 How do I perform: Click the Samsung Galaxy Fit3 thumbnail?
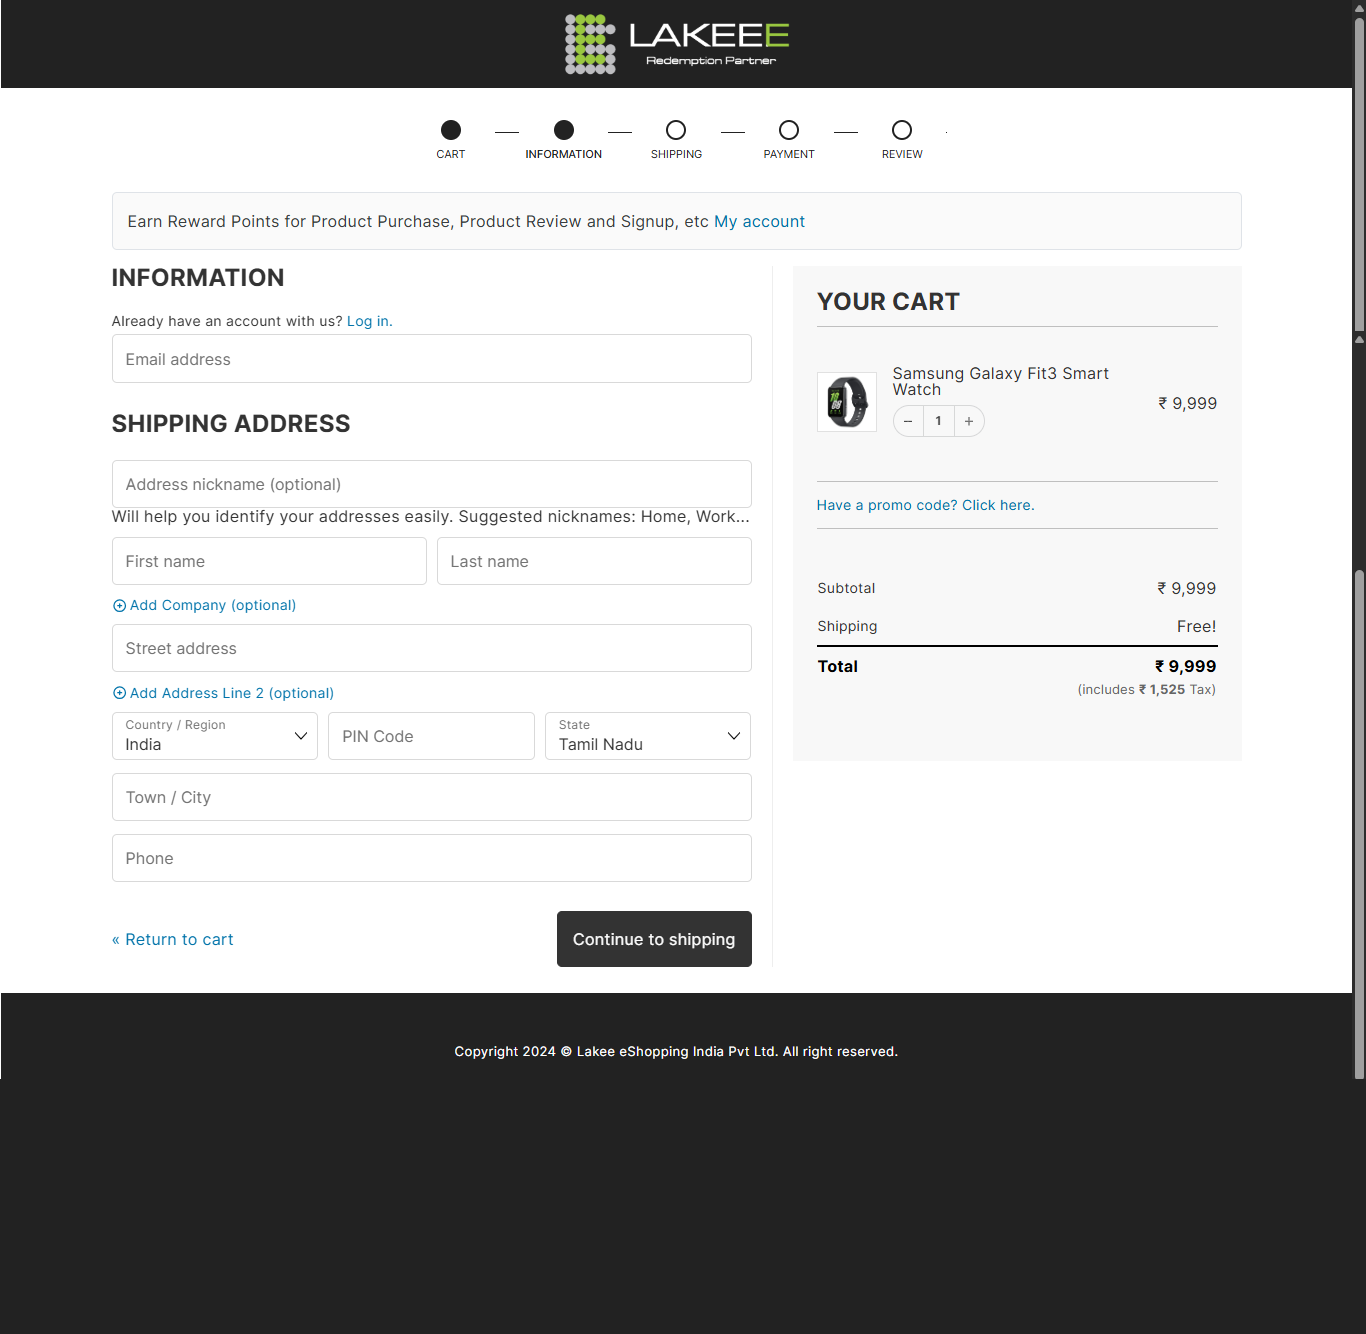click(847, 402)
